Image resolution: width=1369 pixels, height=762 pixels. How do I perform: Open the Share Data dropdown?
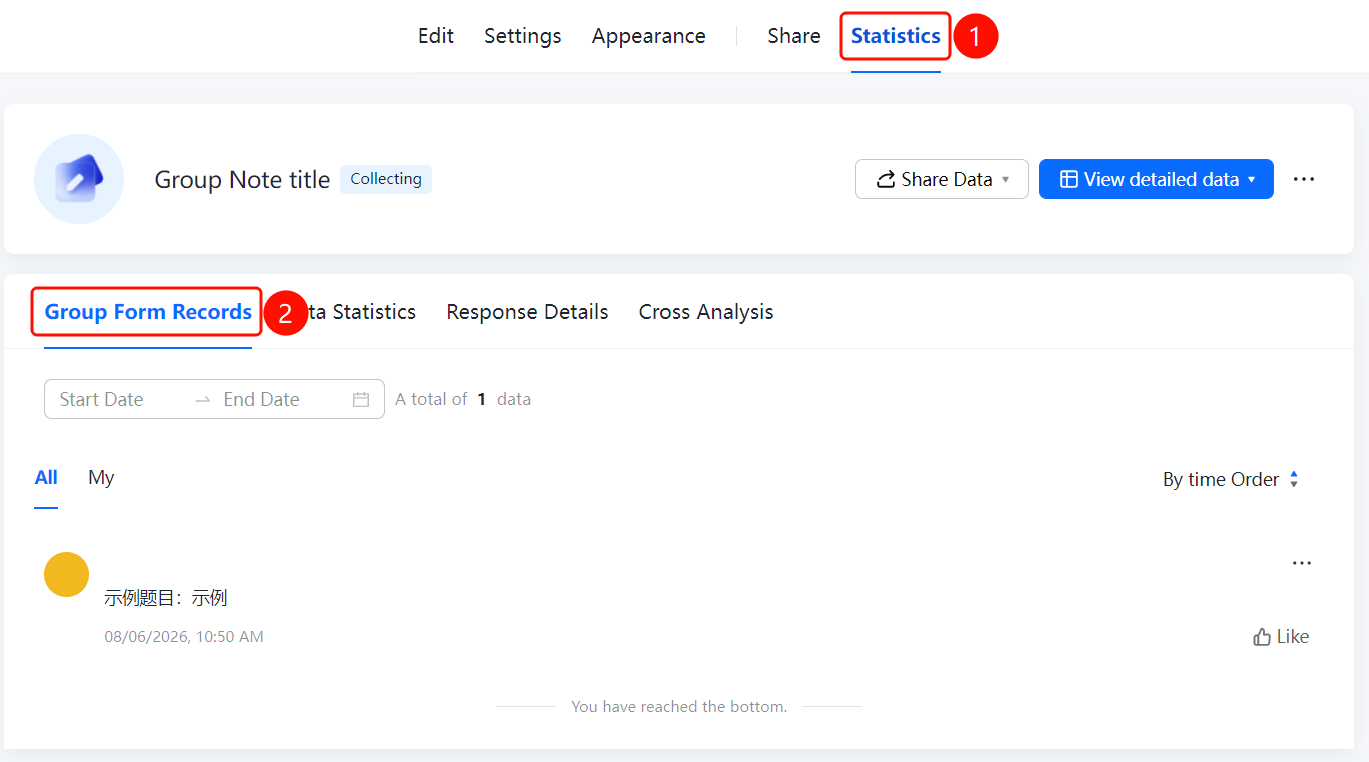click(x=942, y=179)
